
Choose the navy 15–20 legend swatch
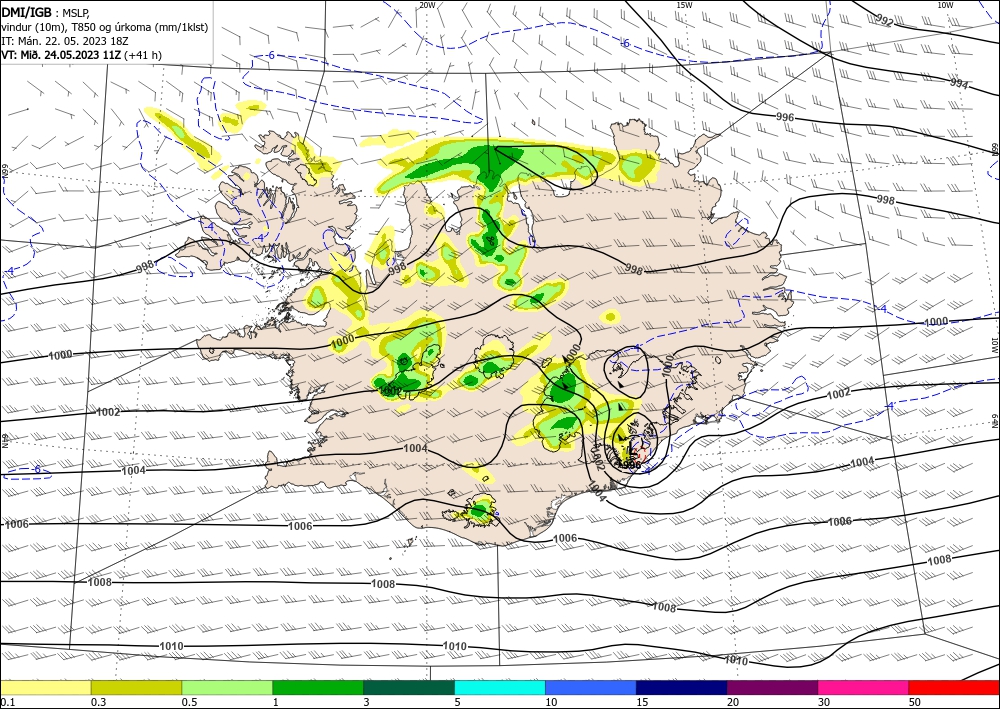click(682, 687)
